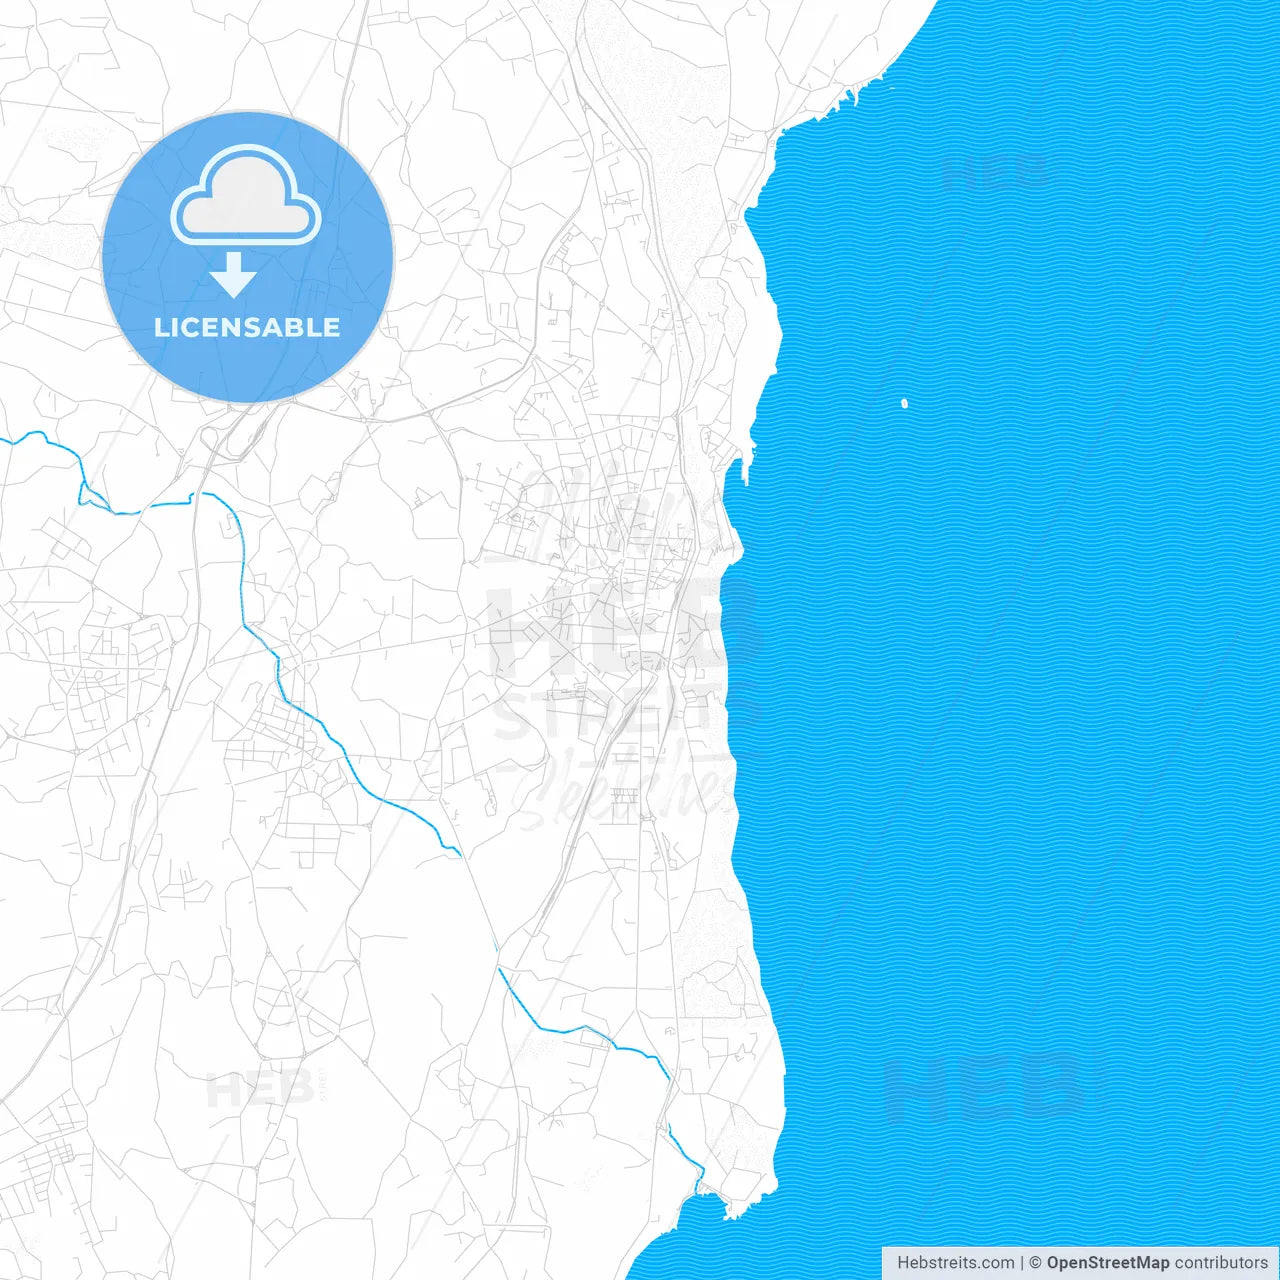Viewport: 1280px width, 1280px height.
Task: Click the small white island dot in the ocean
Action: click(x=906, y=402)
